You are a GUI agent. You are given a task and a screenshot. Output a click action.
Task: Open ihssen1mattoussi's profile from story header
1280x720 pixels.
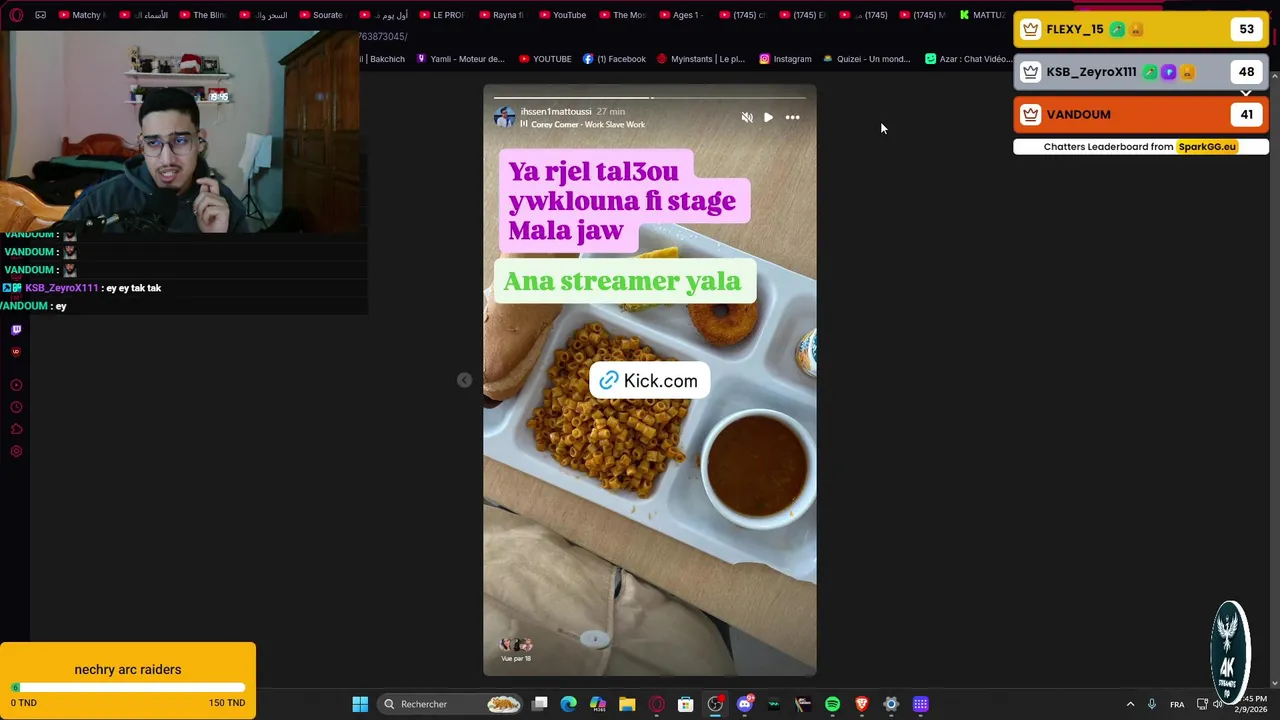tap(556, 112)
